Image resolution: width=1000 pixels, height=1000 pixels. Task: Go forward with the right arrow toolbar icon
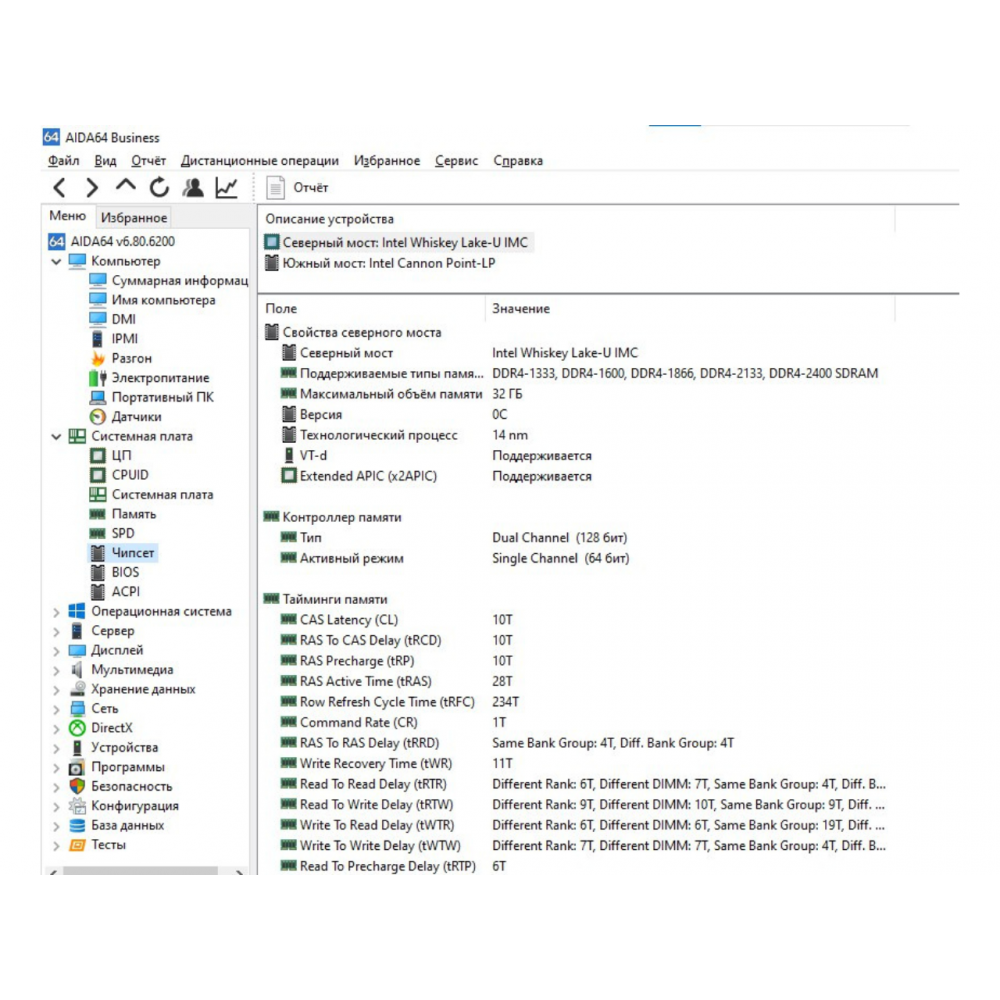pyautogui.click(x=92, y=188)
